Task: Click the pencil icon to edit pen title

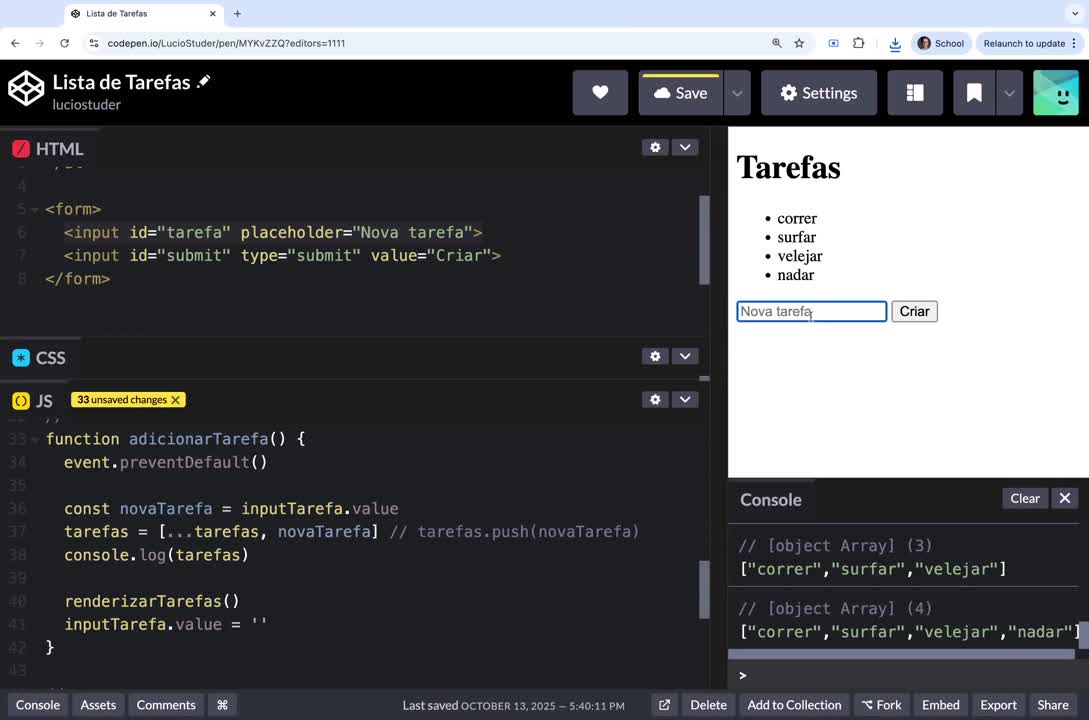Action: [x=204, y=82]
